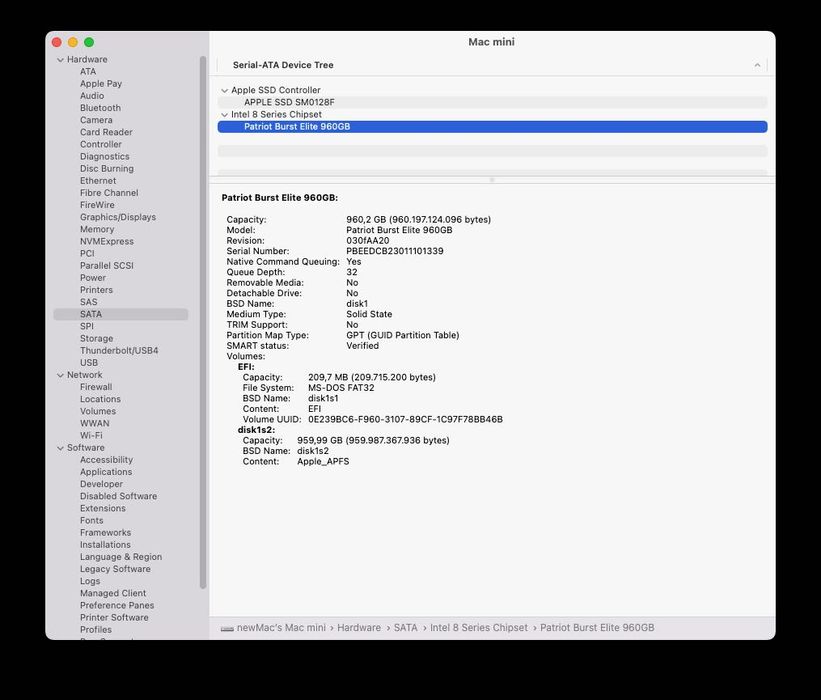The height and width of the screenshot is (700, 821).
Task: Open USB in the sidebar
Action: coord(88,362)
